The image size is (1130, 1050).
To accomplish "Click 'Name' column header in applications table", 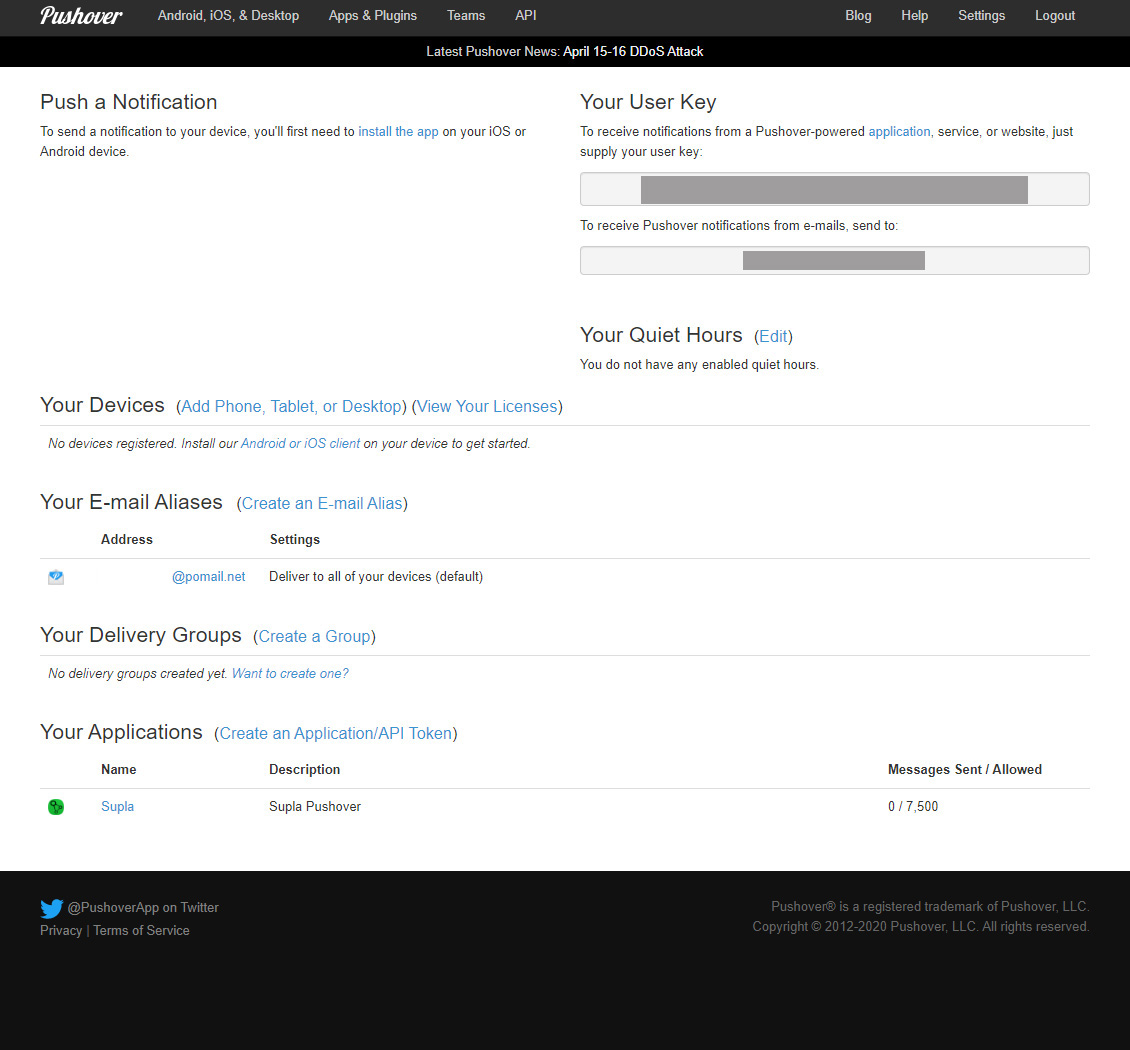I will click(x=119, y=769).
